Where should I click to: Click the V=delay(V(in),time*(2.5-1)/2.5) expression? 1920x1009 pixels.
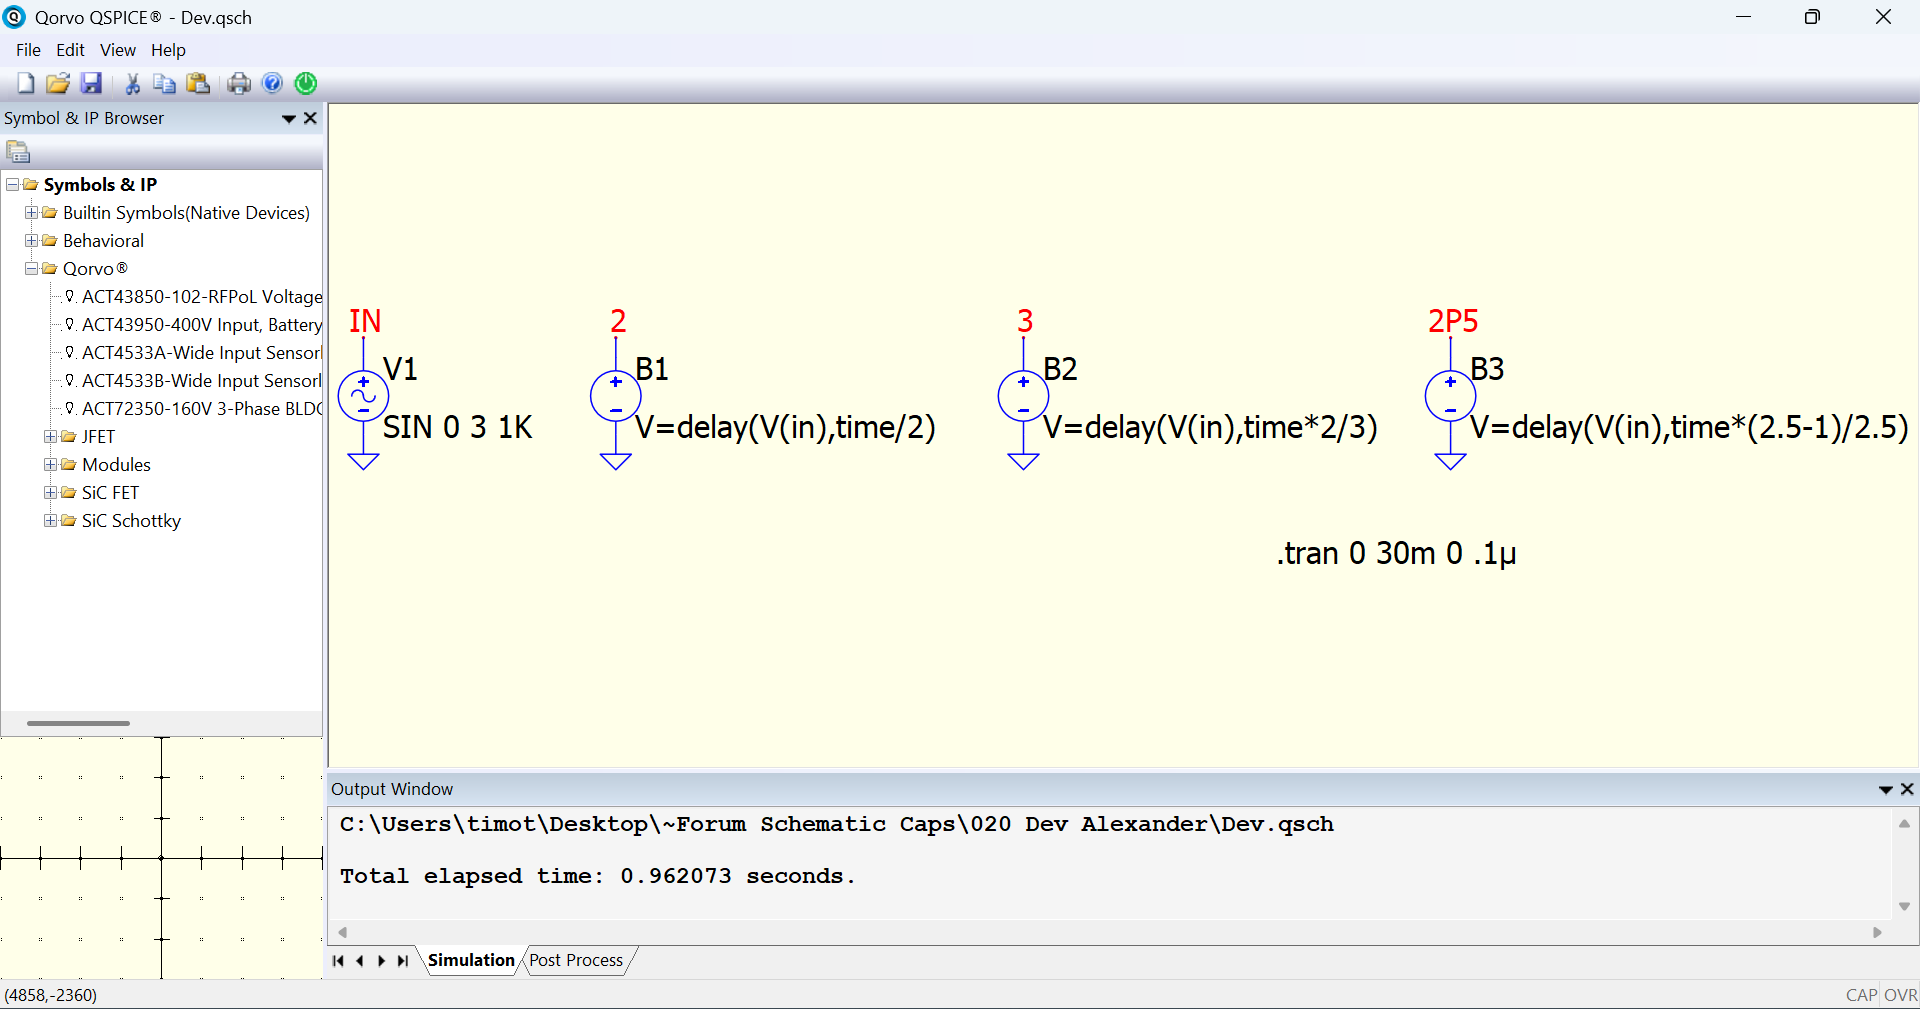[1689, 428]
